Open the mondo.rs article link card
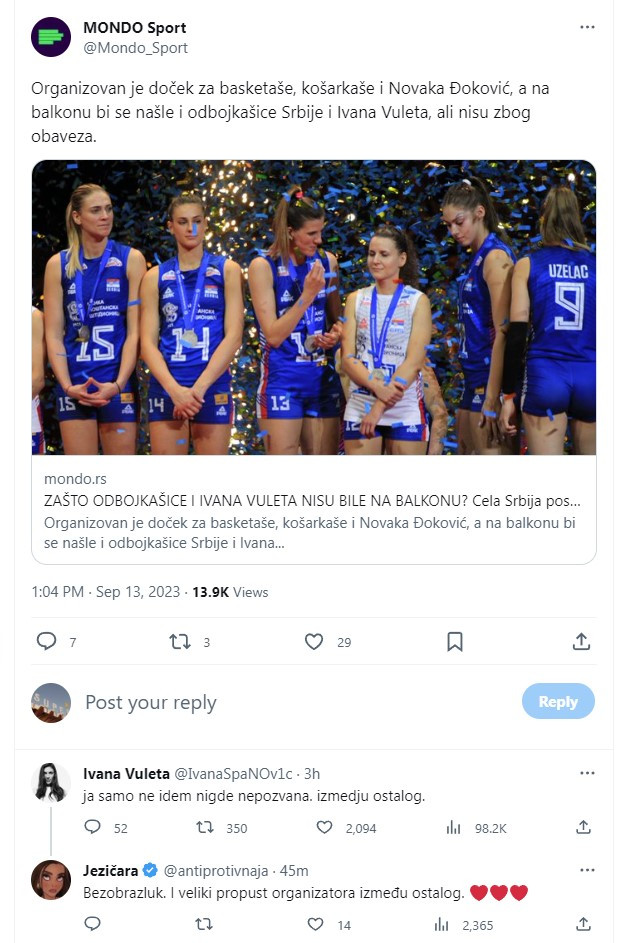Image resolution: width=623 pixels, height=943 pixels. pos(314,510)
